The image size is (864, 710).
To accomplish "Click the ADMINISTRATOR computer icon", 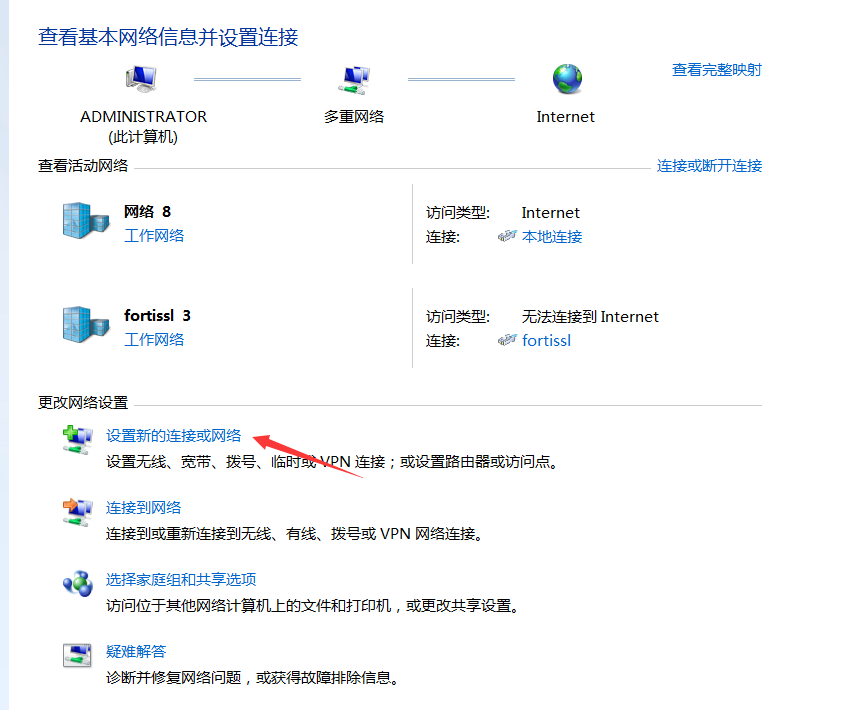I will click(x=143, y=80).
